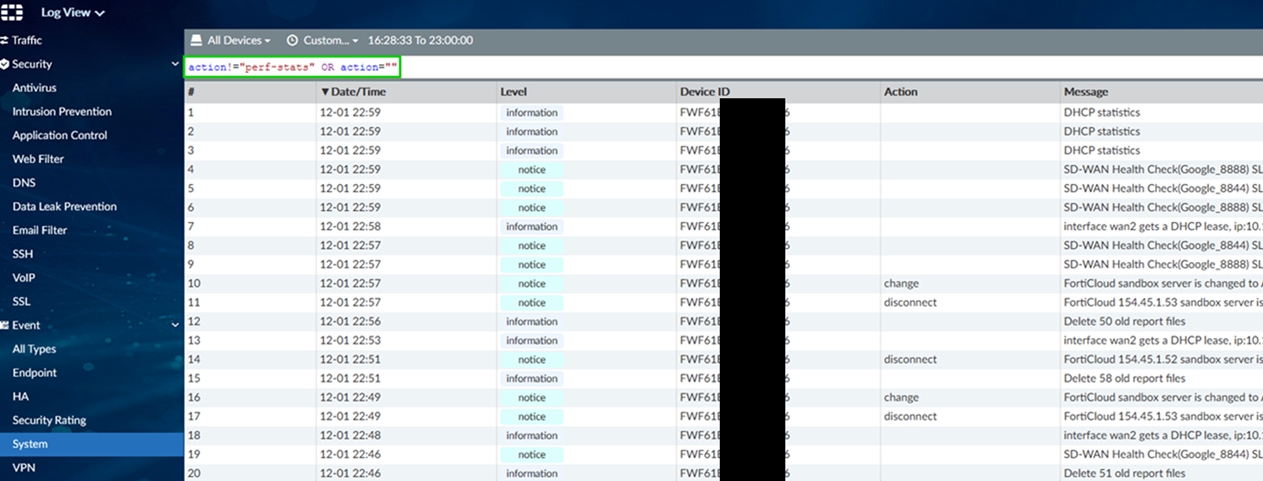Image resolution: width=1263 pixels, height=481 pixels.
Task: Click 12-01 22:48 date in row 18
Action: click(x=350, y=436)
